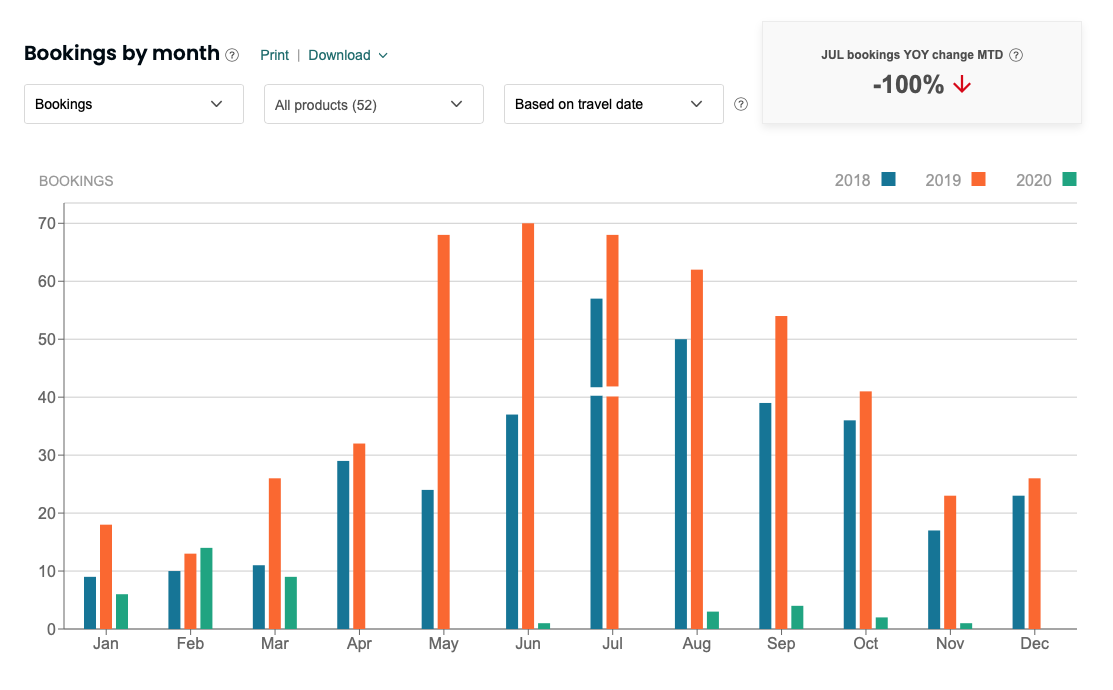The image size is (1113, 690).
Task: Click help icon next to travel date dropdown
Action: pyautogui.click(x=741, y=104)
